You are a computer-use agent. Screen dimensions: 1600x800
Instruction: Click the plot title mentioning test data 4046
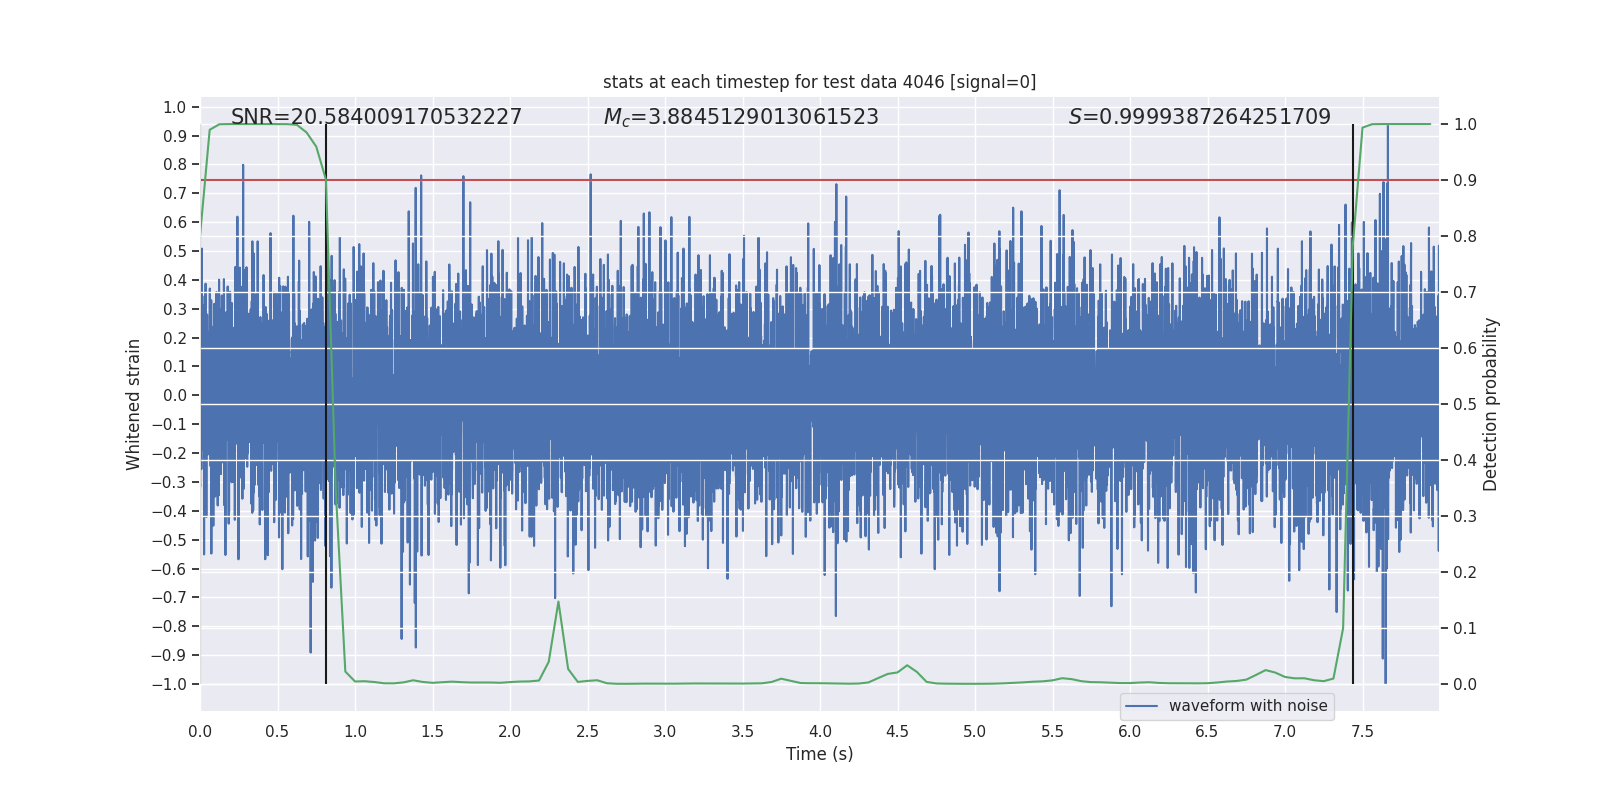coord(819,82)
